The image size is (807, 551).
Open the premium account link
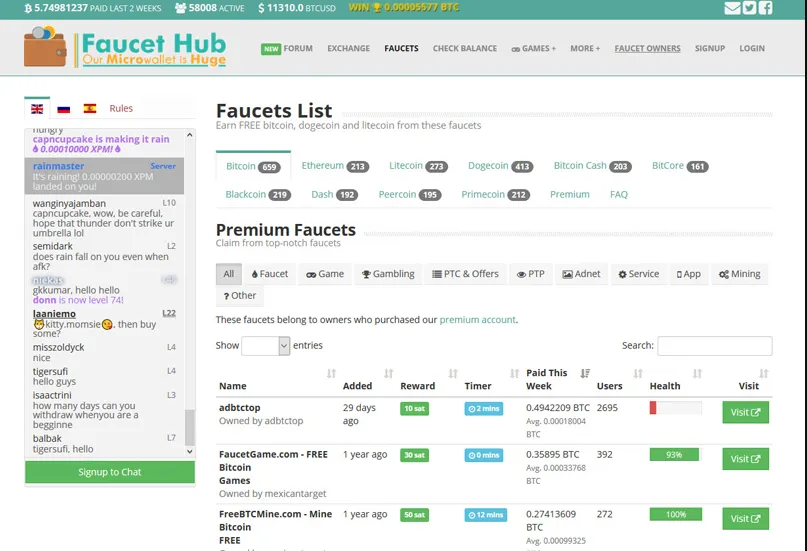point(477,319)
